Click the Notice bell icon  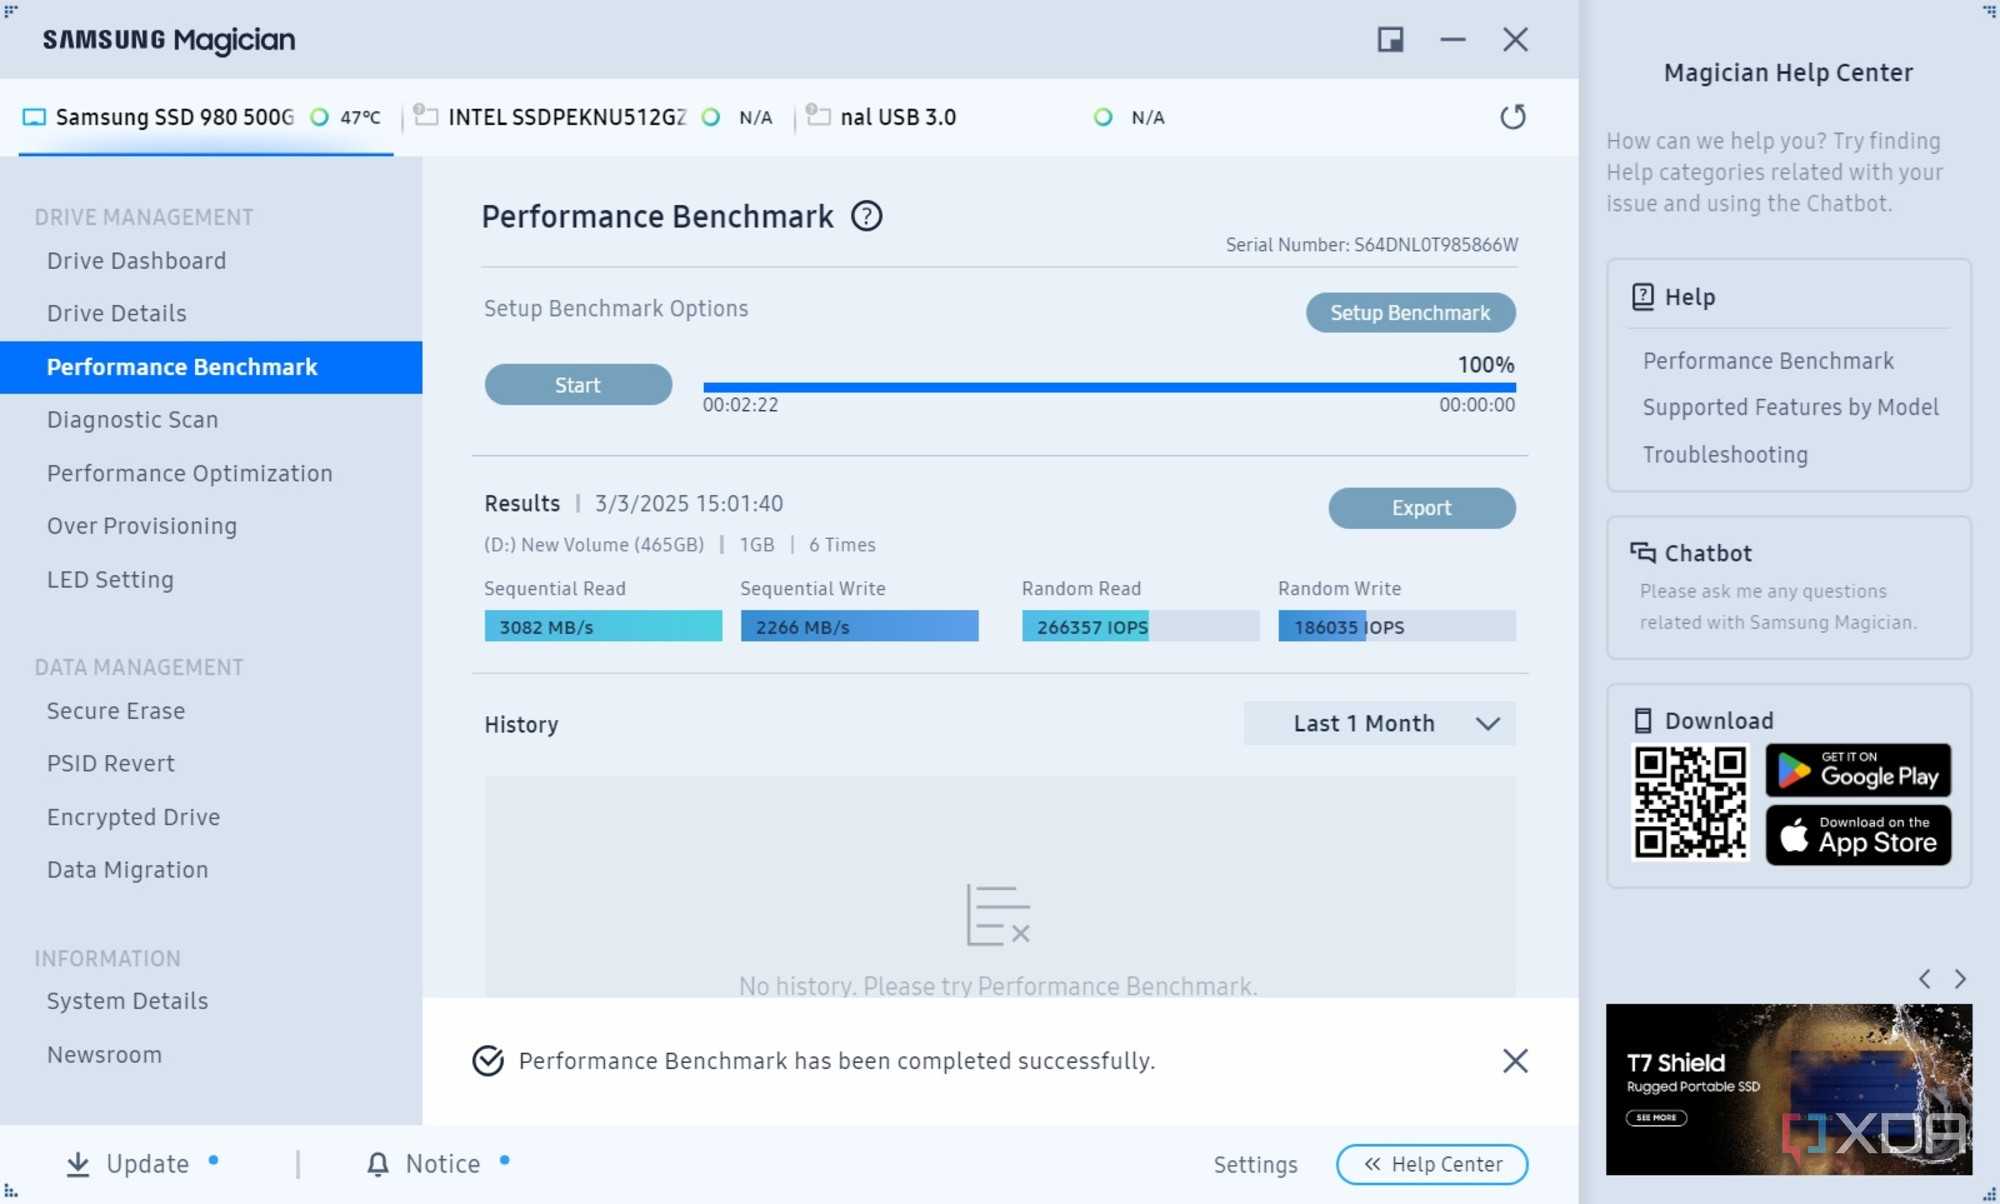tap(378, 1164)
